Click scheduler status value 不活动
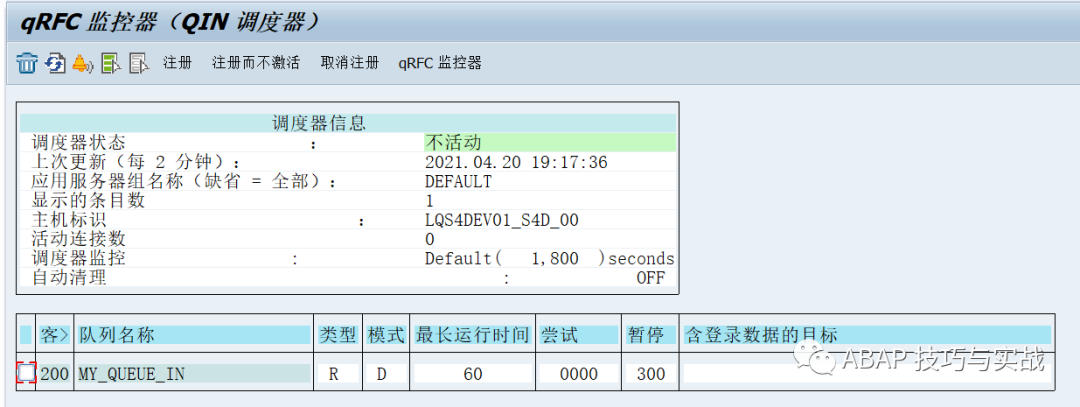Image resolution: width=1080 pixels, height=407 pixels. [x=453, y=143]
